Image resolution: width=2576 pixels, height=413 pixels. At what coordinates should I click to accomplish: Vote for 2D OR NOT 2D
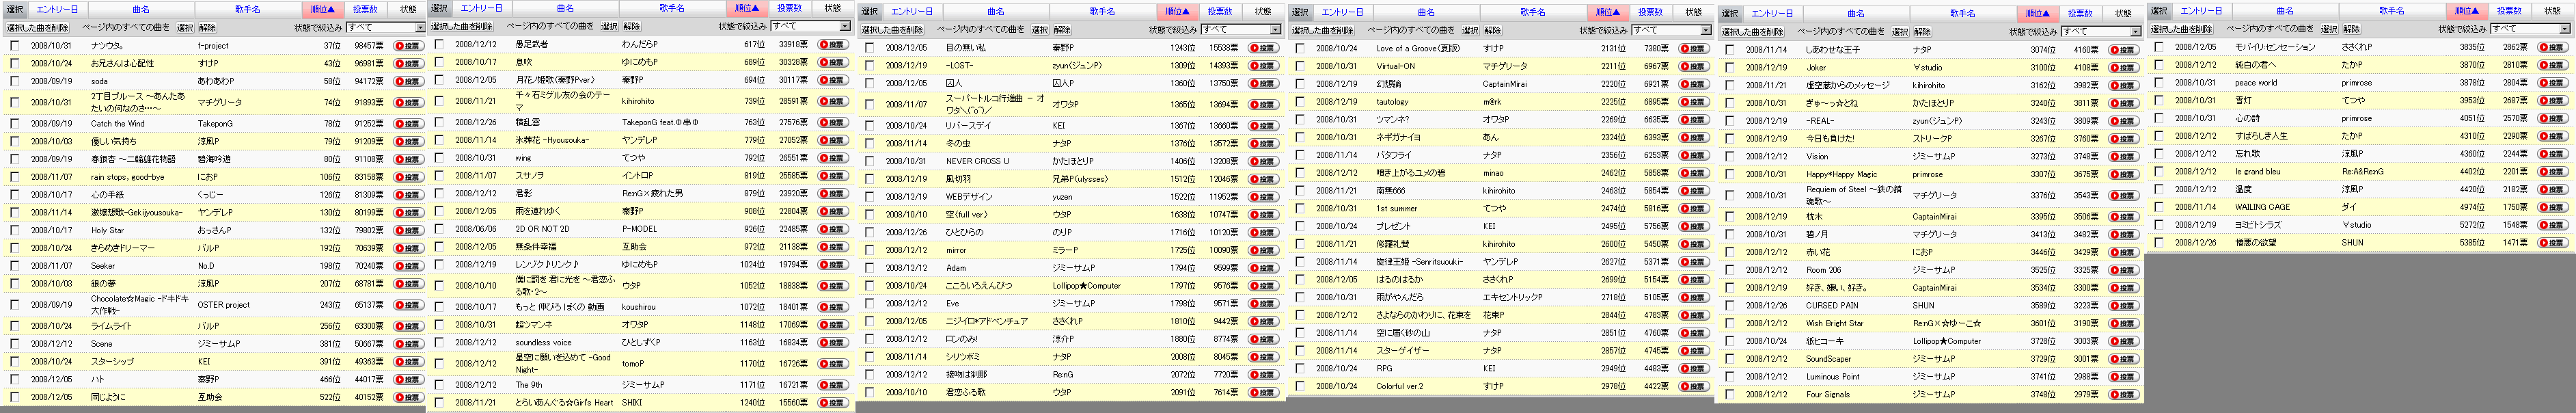pyautogui.click(x=832, y=229)
